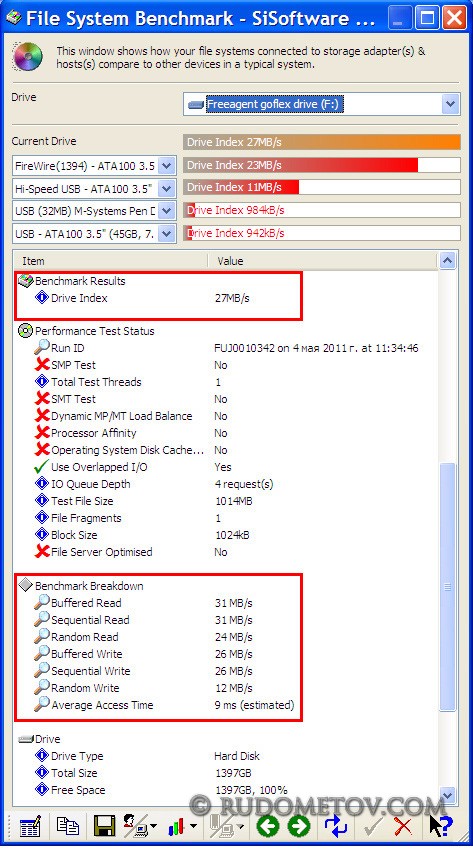Click the results list scroll down arrow

point(447,795)
